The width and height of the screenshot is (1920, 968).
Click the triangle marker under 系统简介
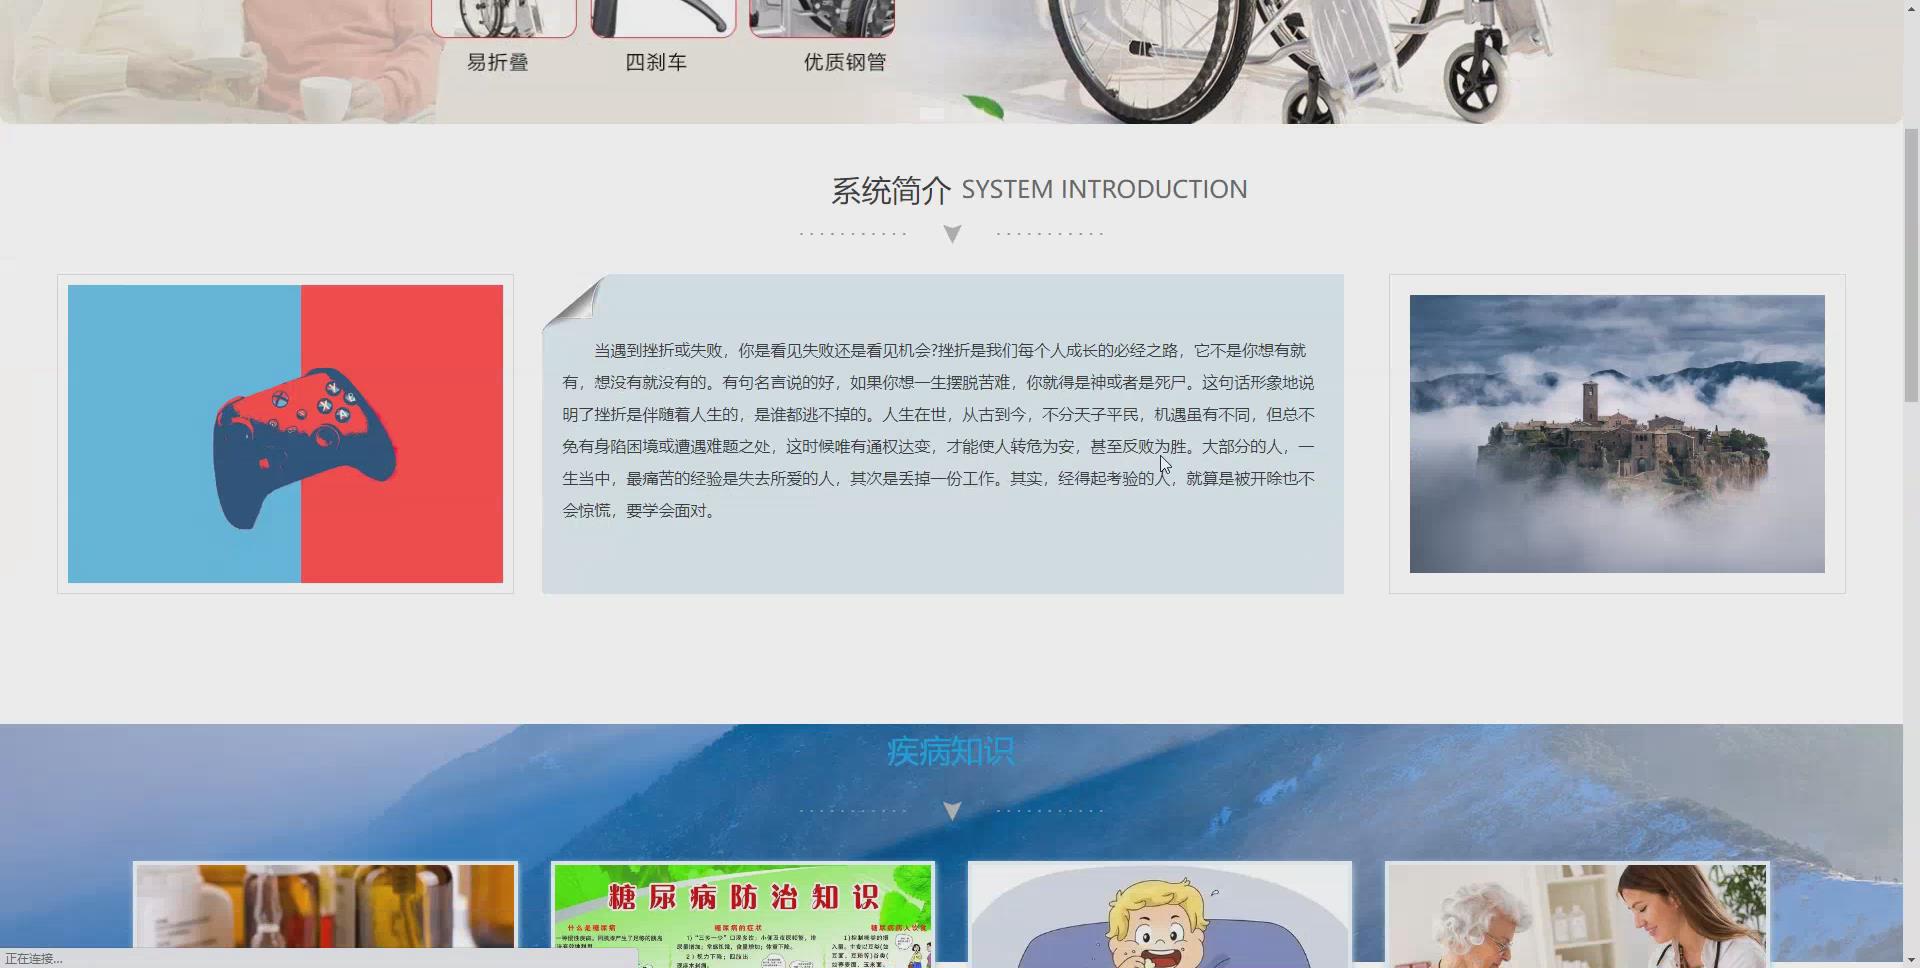(x=952, y=234)
